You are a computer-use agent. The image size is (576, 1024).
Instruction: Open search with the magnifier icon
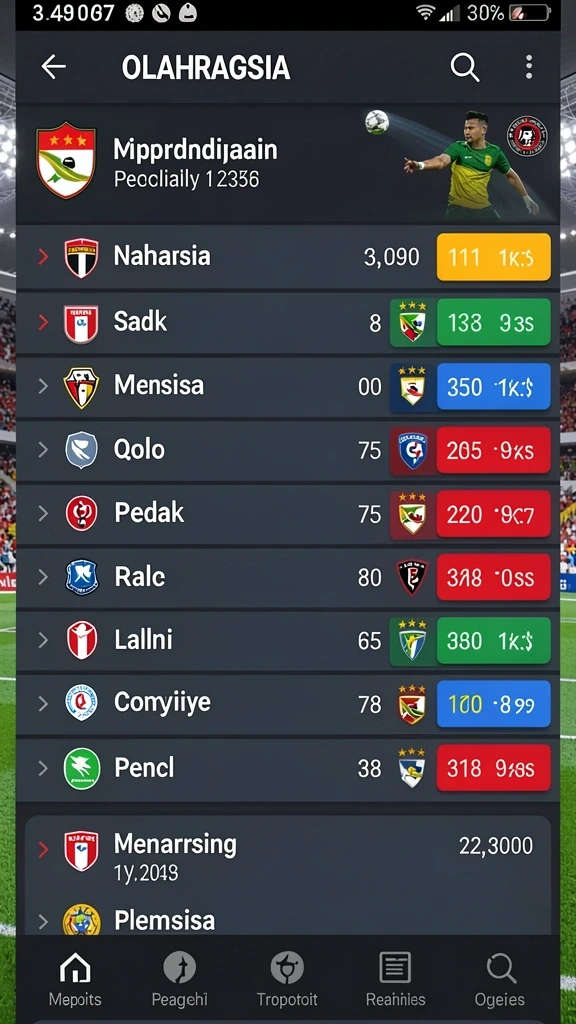click(464, 67)
